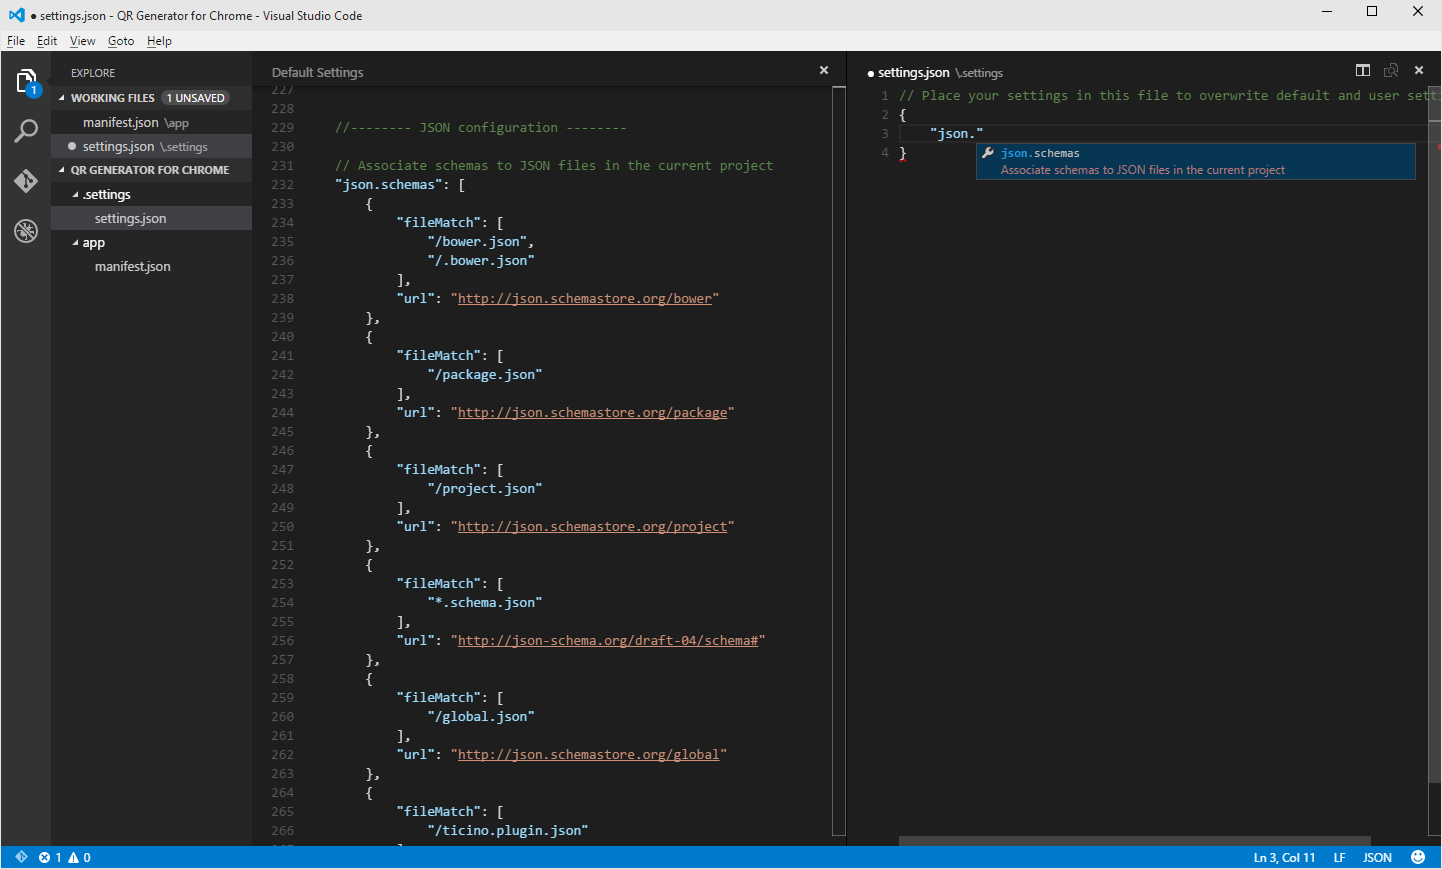
Task: Open manifest.json in Working Files
Action: coord(151,122)
